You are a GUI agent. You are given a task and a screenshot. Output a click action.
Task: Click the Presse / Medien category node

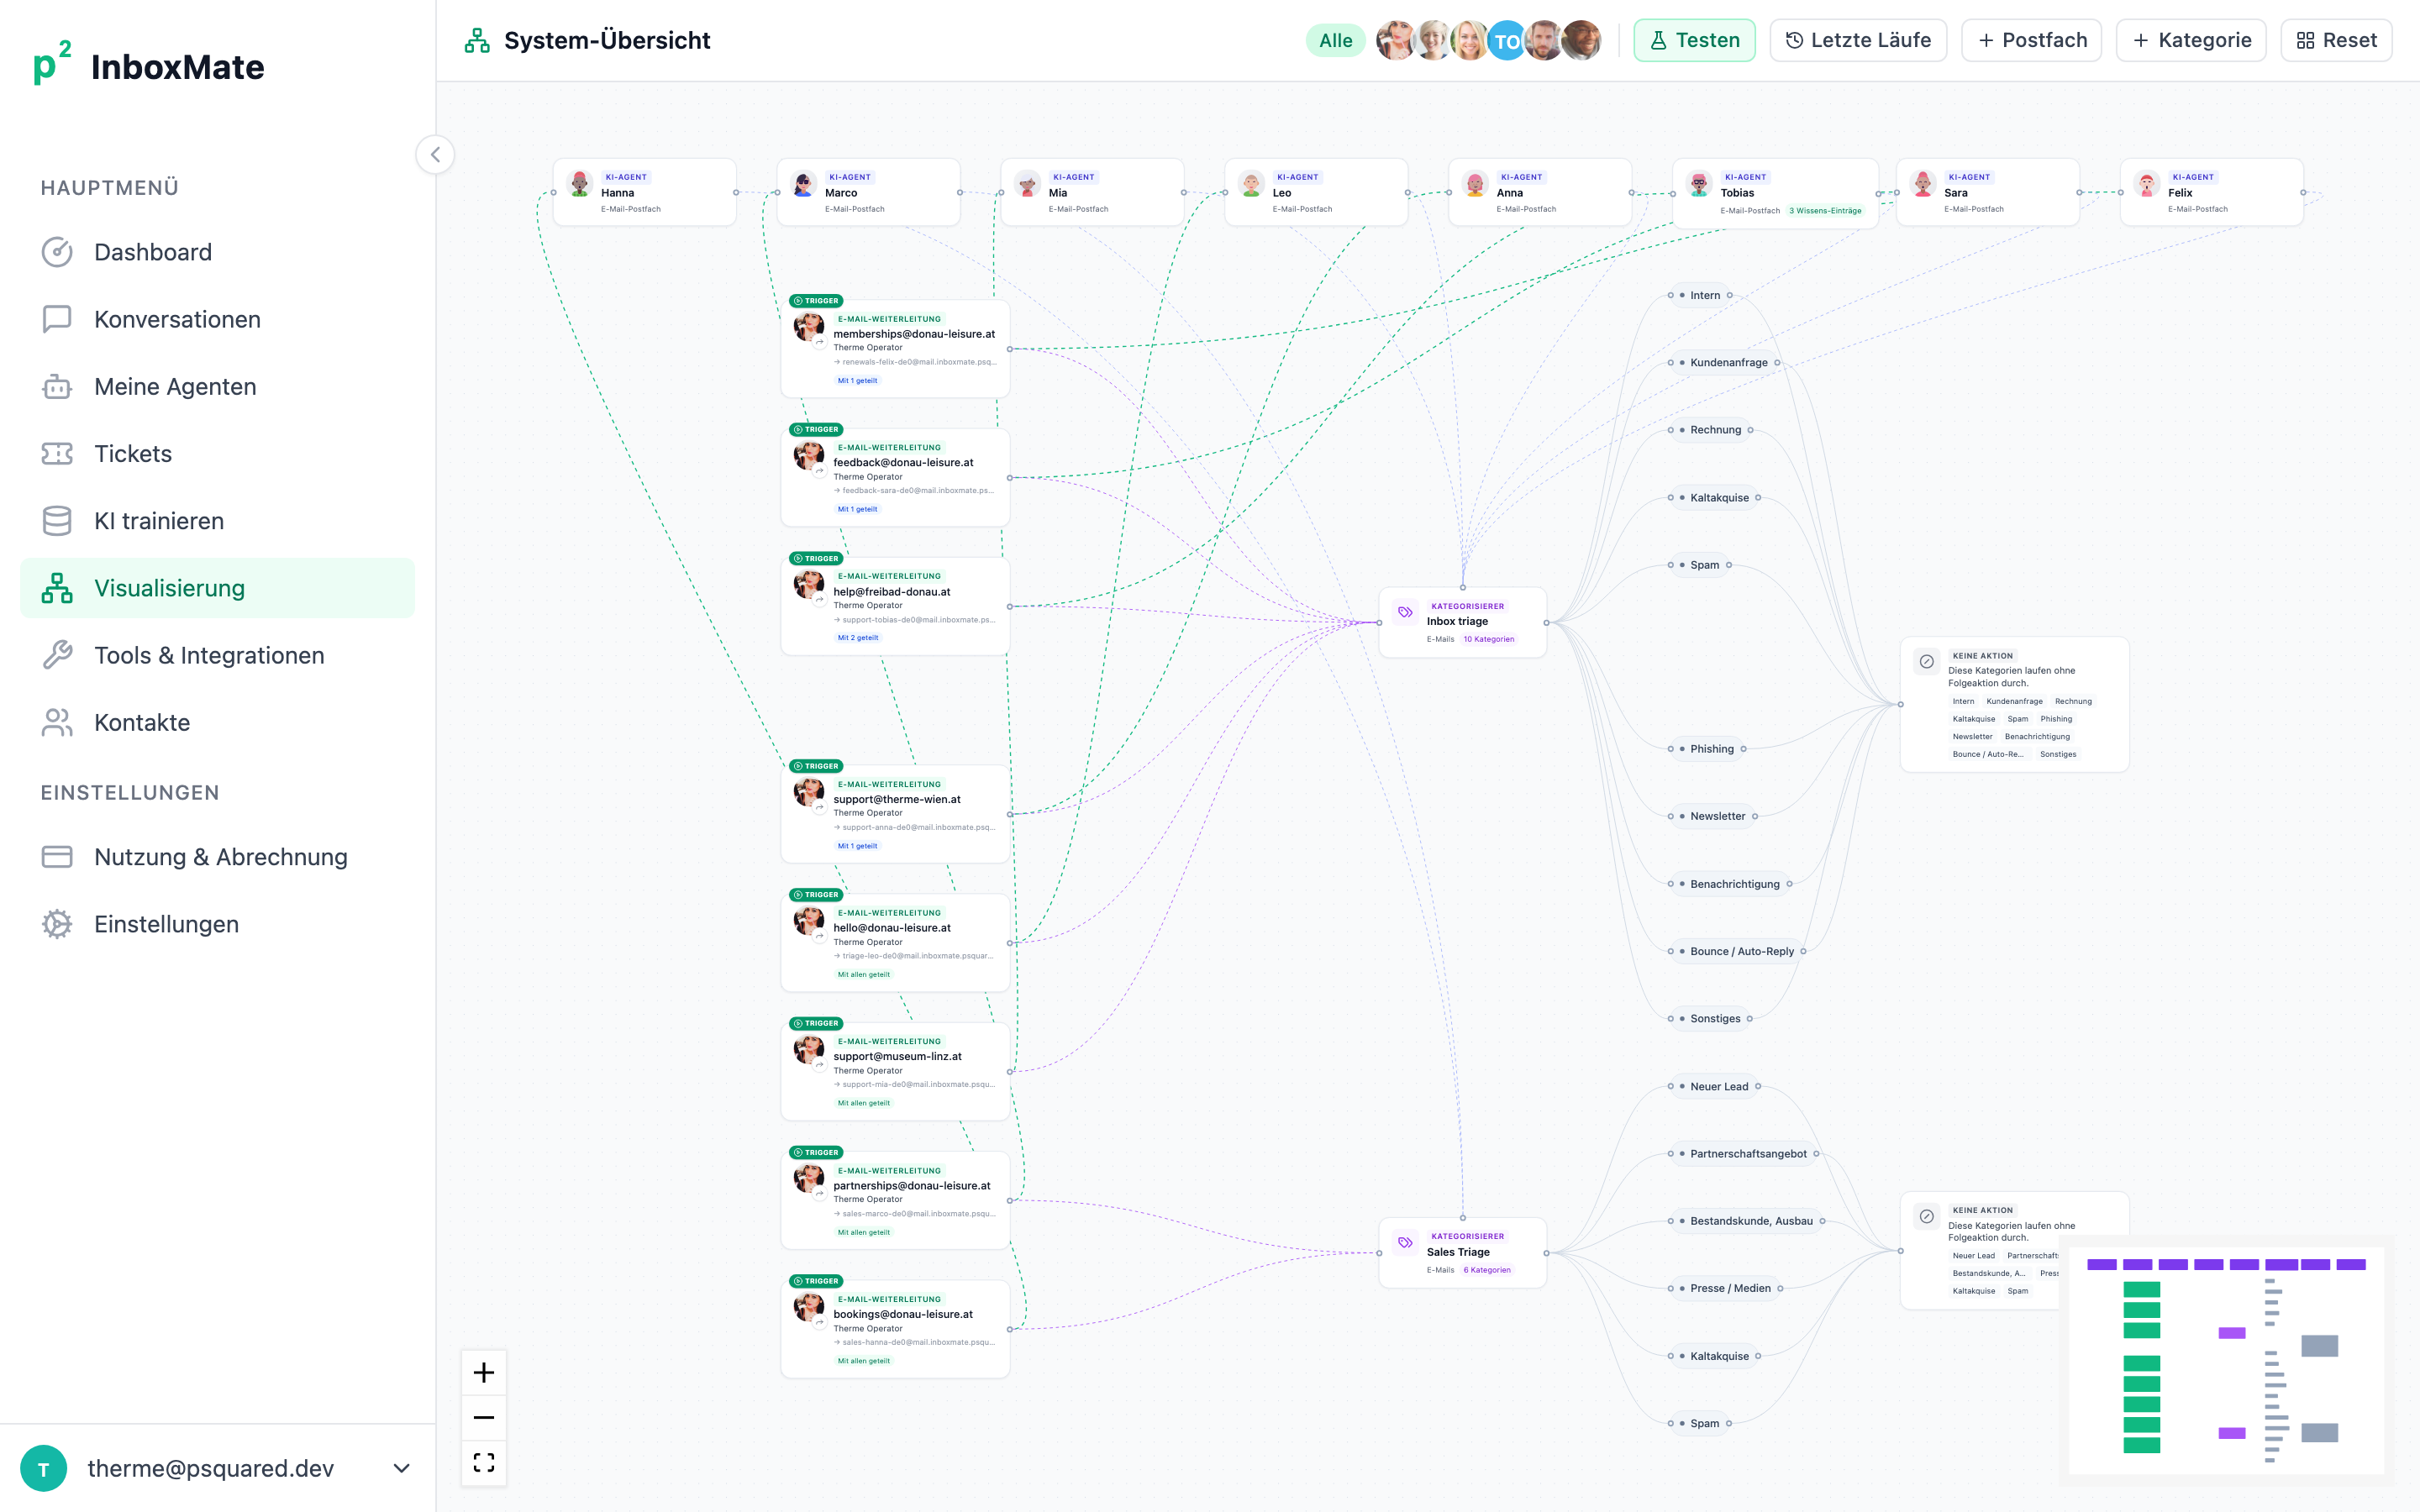[x=1725, y=1288]
